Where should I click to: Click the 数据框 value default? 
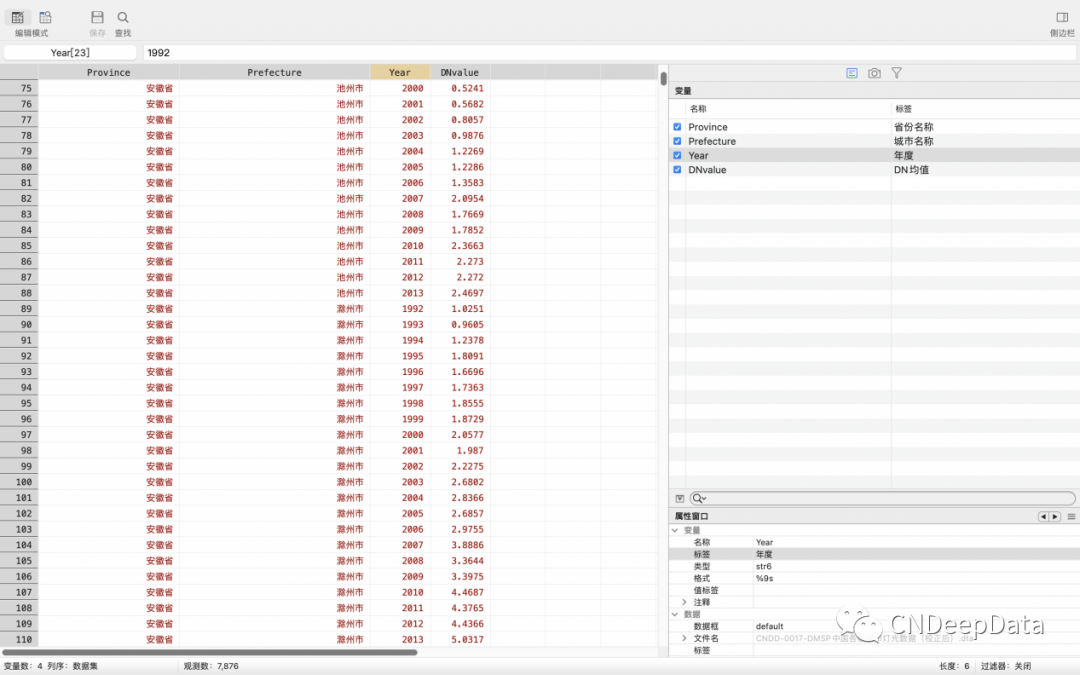tap(769, 626)
